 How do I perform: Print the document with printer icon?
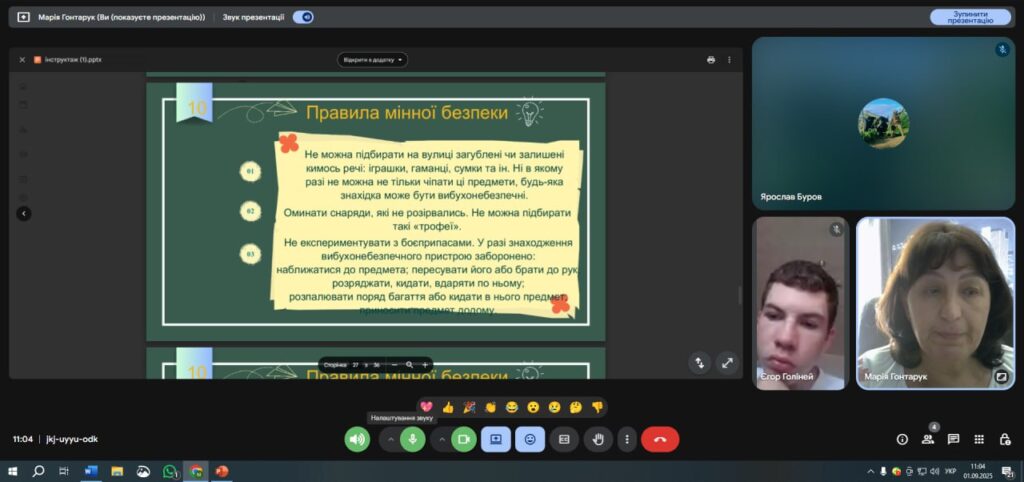pyautogui.click(x=711, y=59)
